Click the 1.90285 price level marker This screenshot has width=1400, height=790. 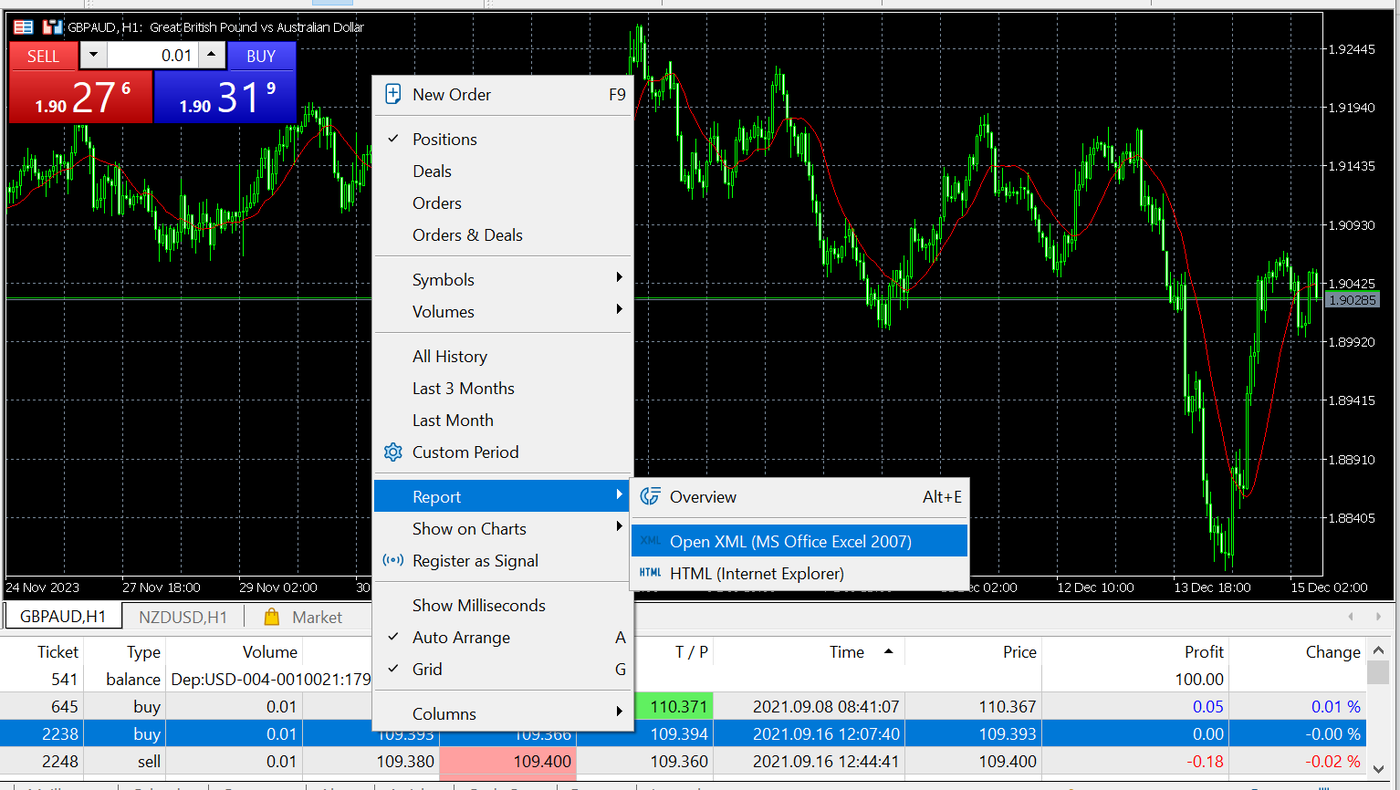(x=1351, y=300)
